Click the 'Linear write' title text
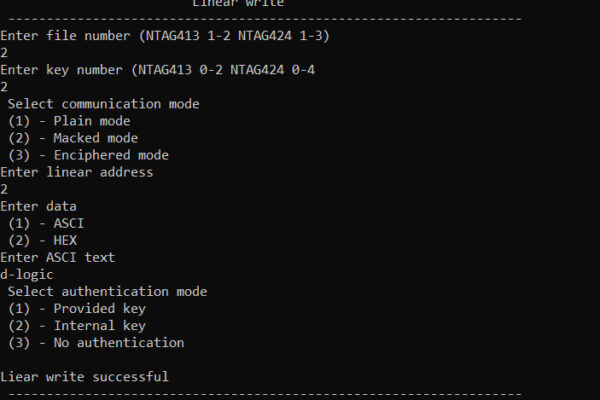600x400 pixels. coord(238,3)
